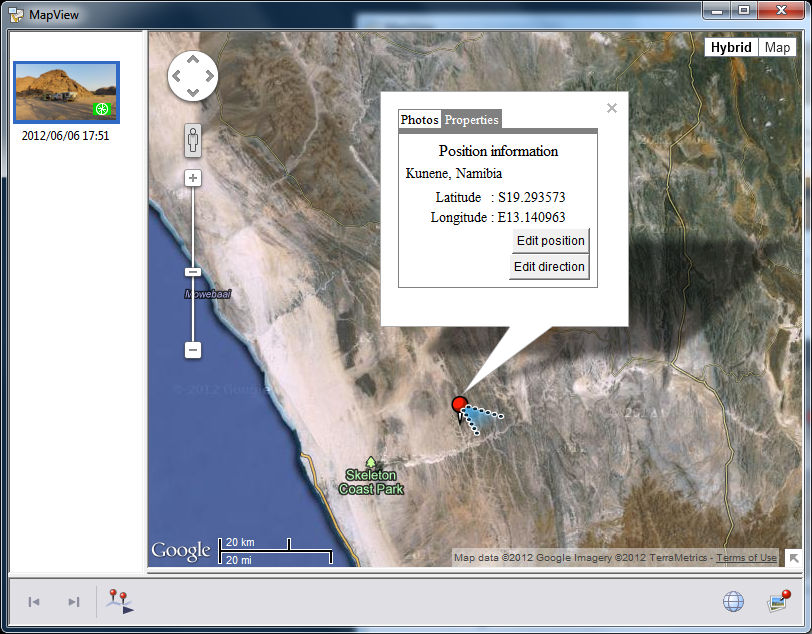Click the globe icon in bottom toolbar
Screen dimensions: 812x634
733,601
